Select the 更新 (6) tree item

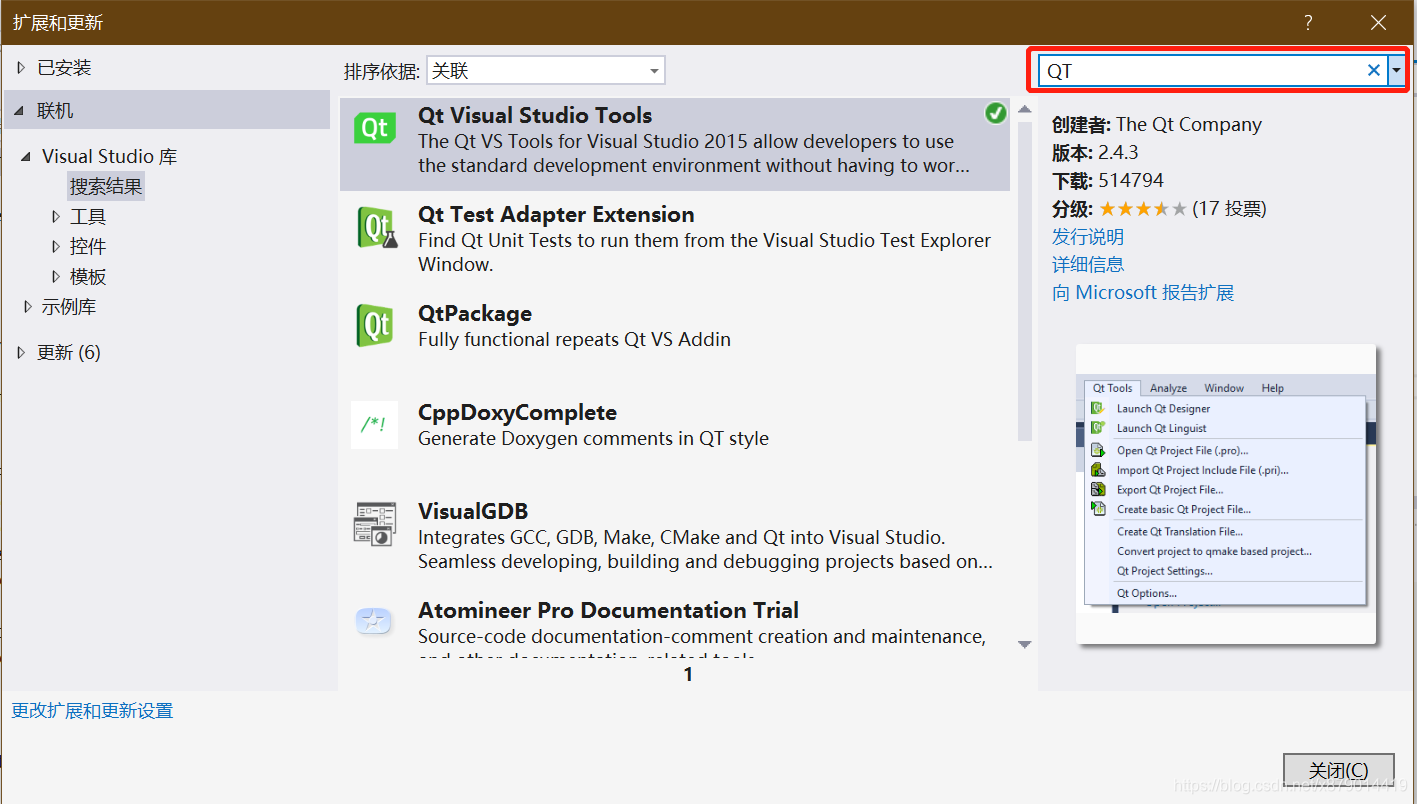(69, 352)
